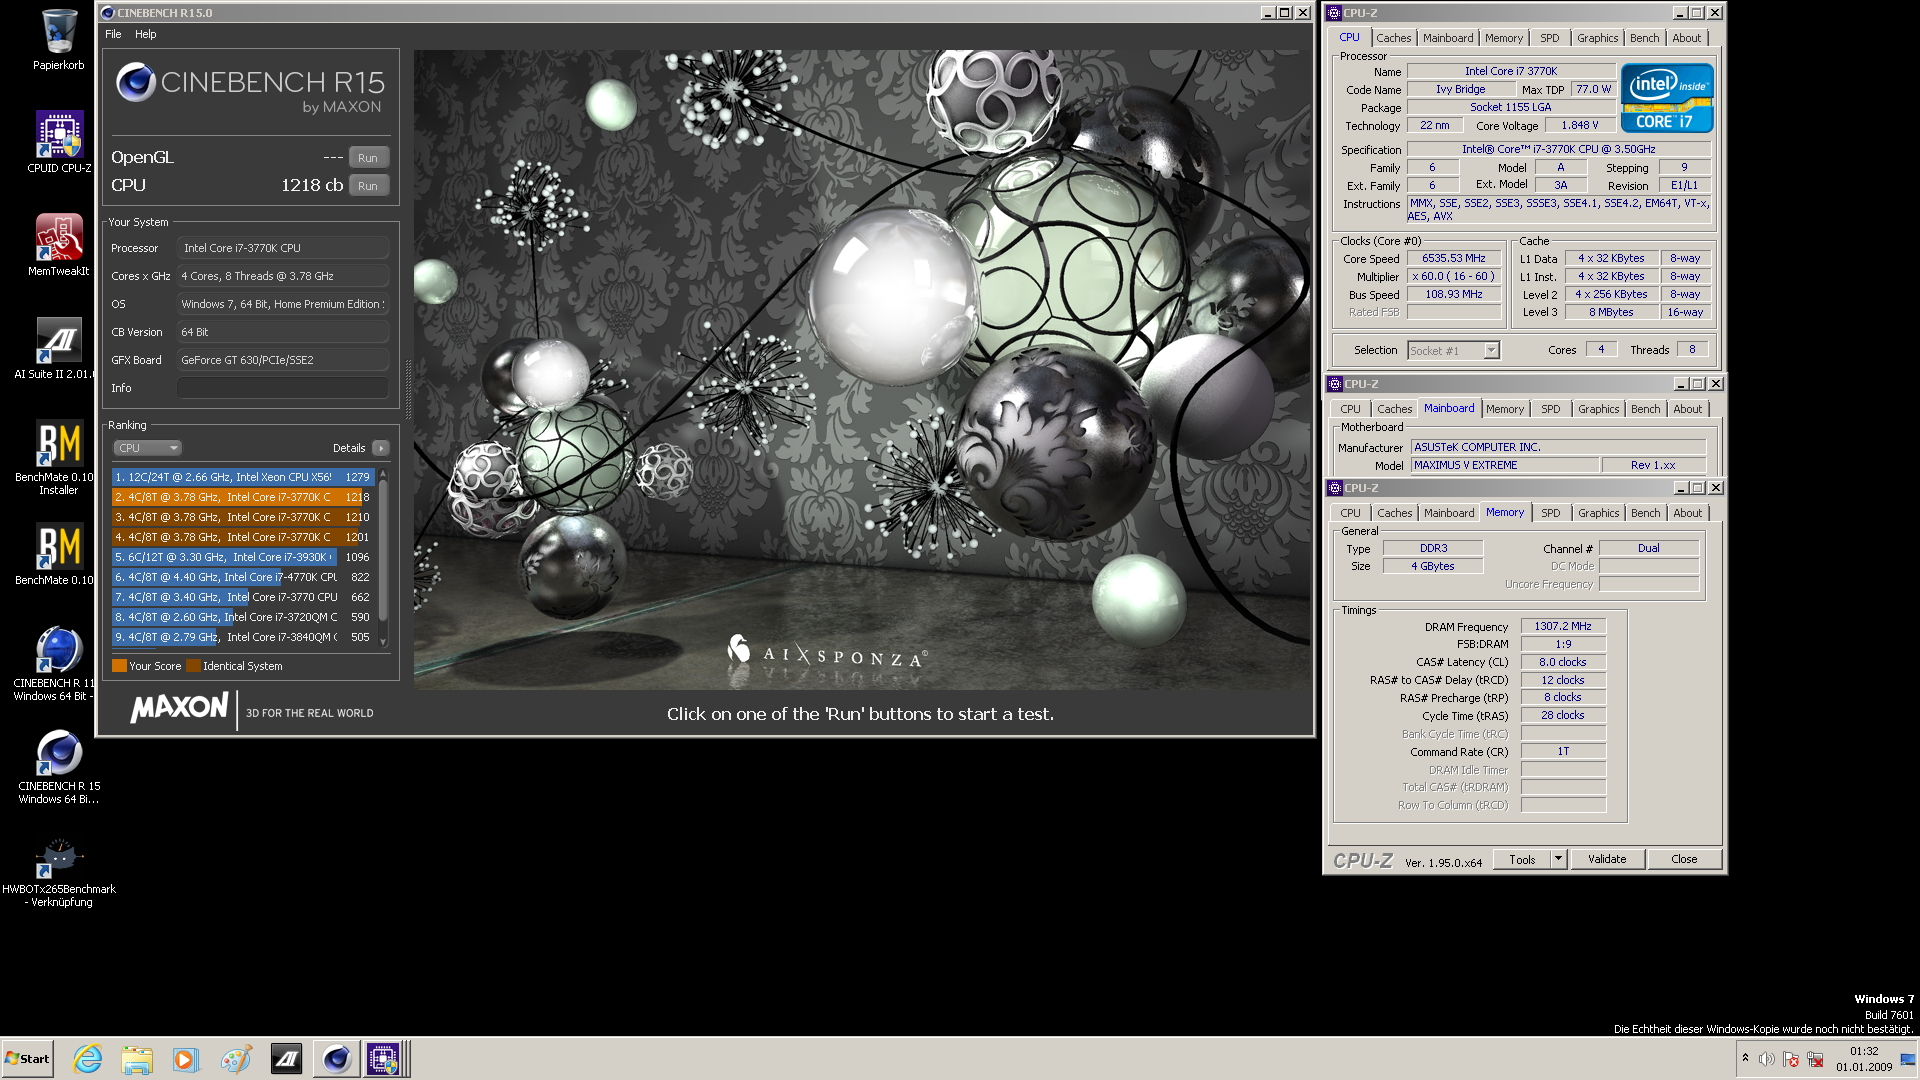Open the File menu in Cinebench
Screen dimensions: 1920x1080
[113, 34]
